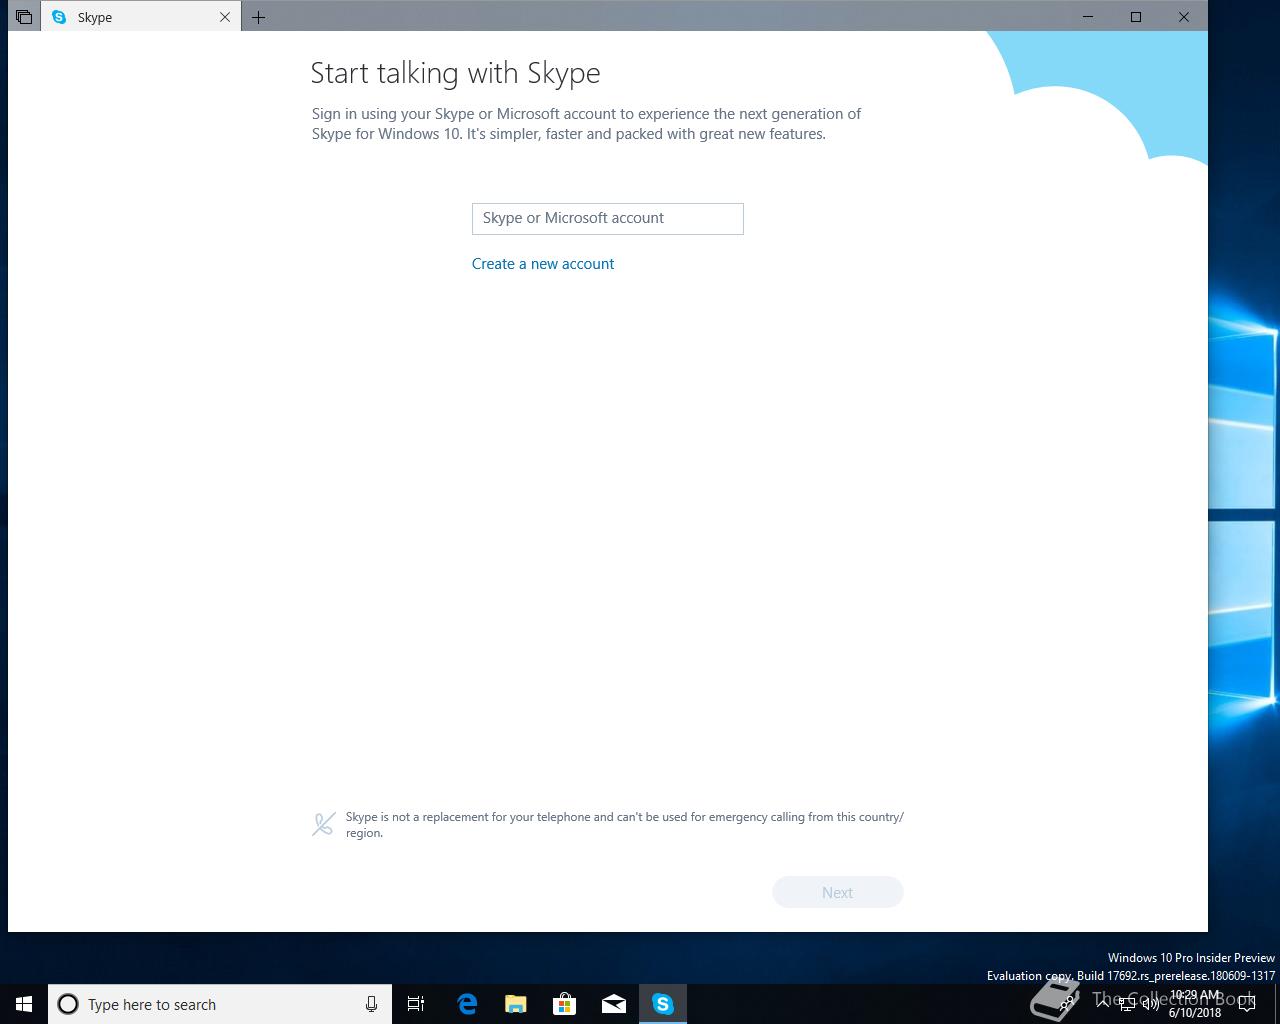Minimize the Skype window
Image resolution: width=1280 pixels, height=1024 pixels.
pos(1088,17)
